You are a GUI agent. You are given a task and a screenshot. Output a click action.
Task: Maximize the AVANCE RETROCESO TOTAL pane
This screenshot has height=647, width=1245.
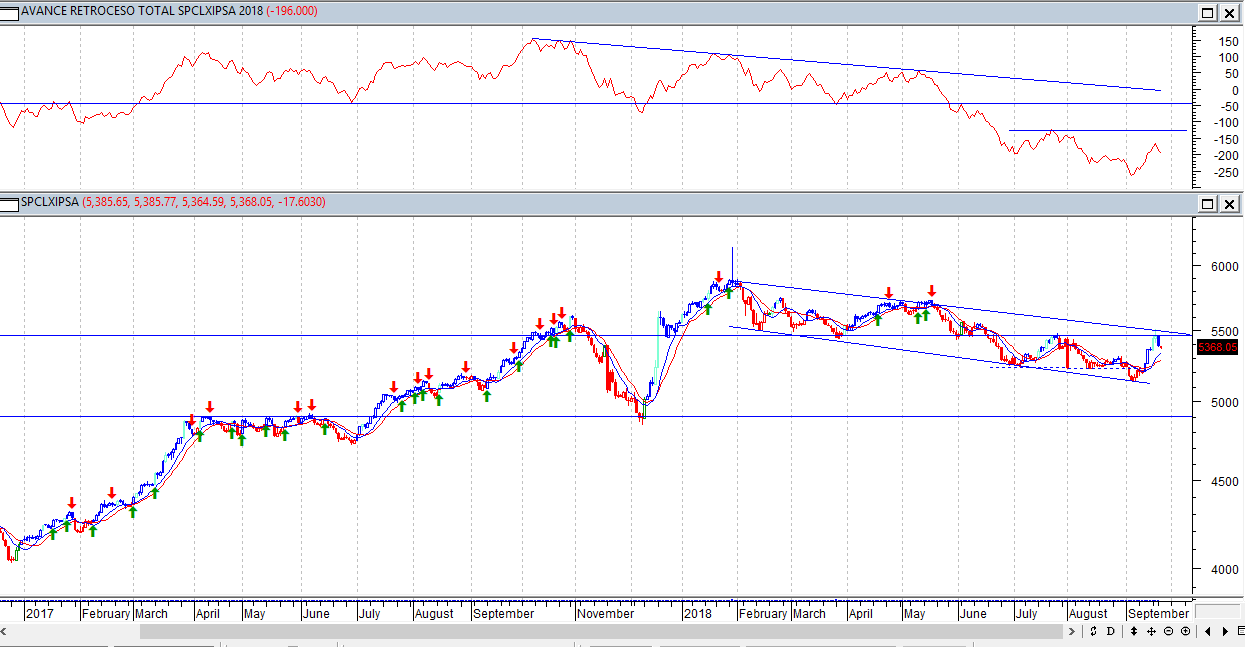click(x=1207, y=12)
